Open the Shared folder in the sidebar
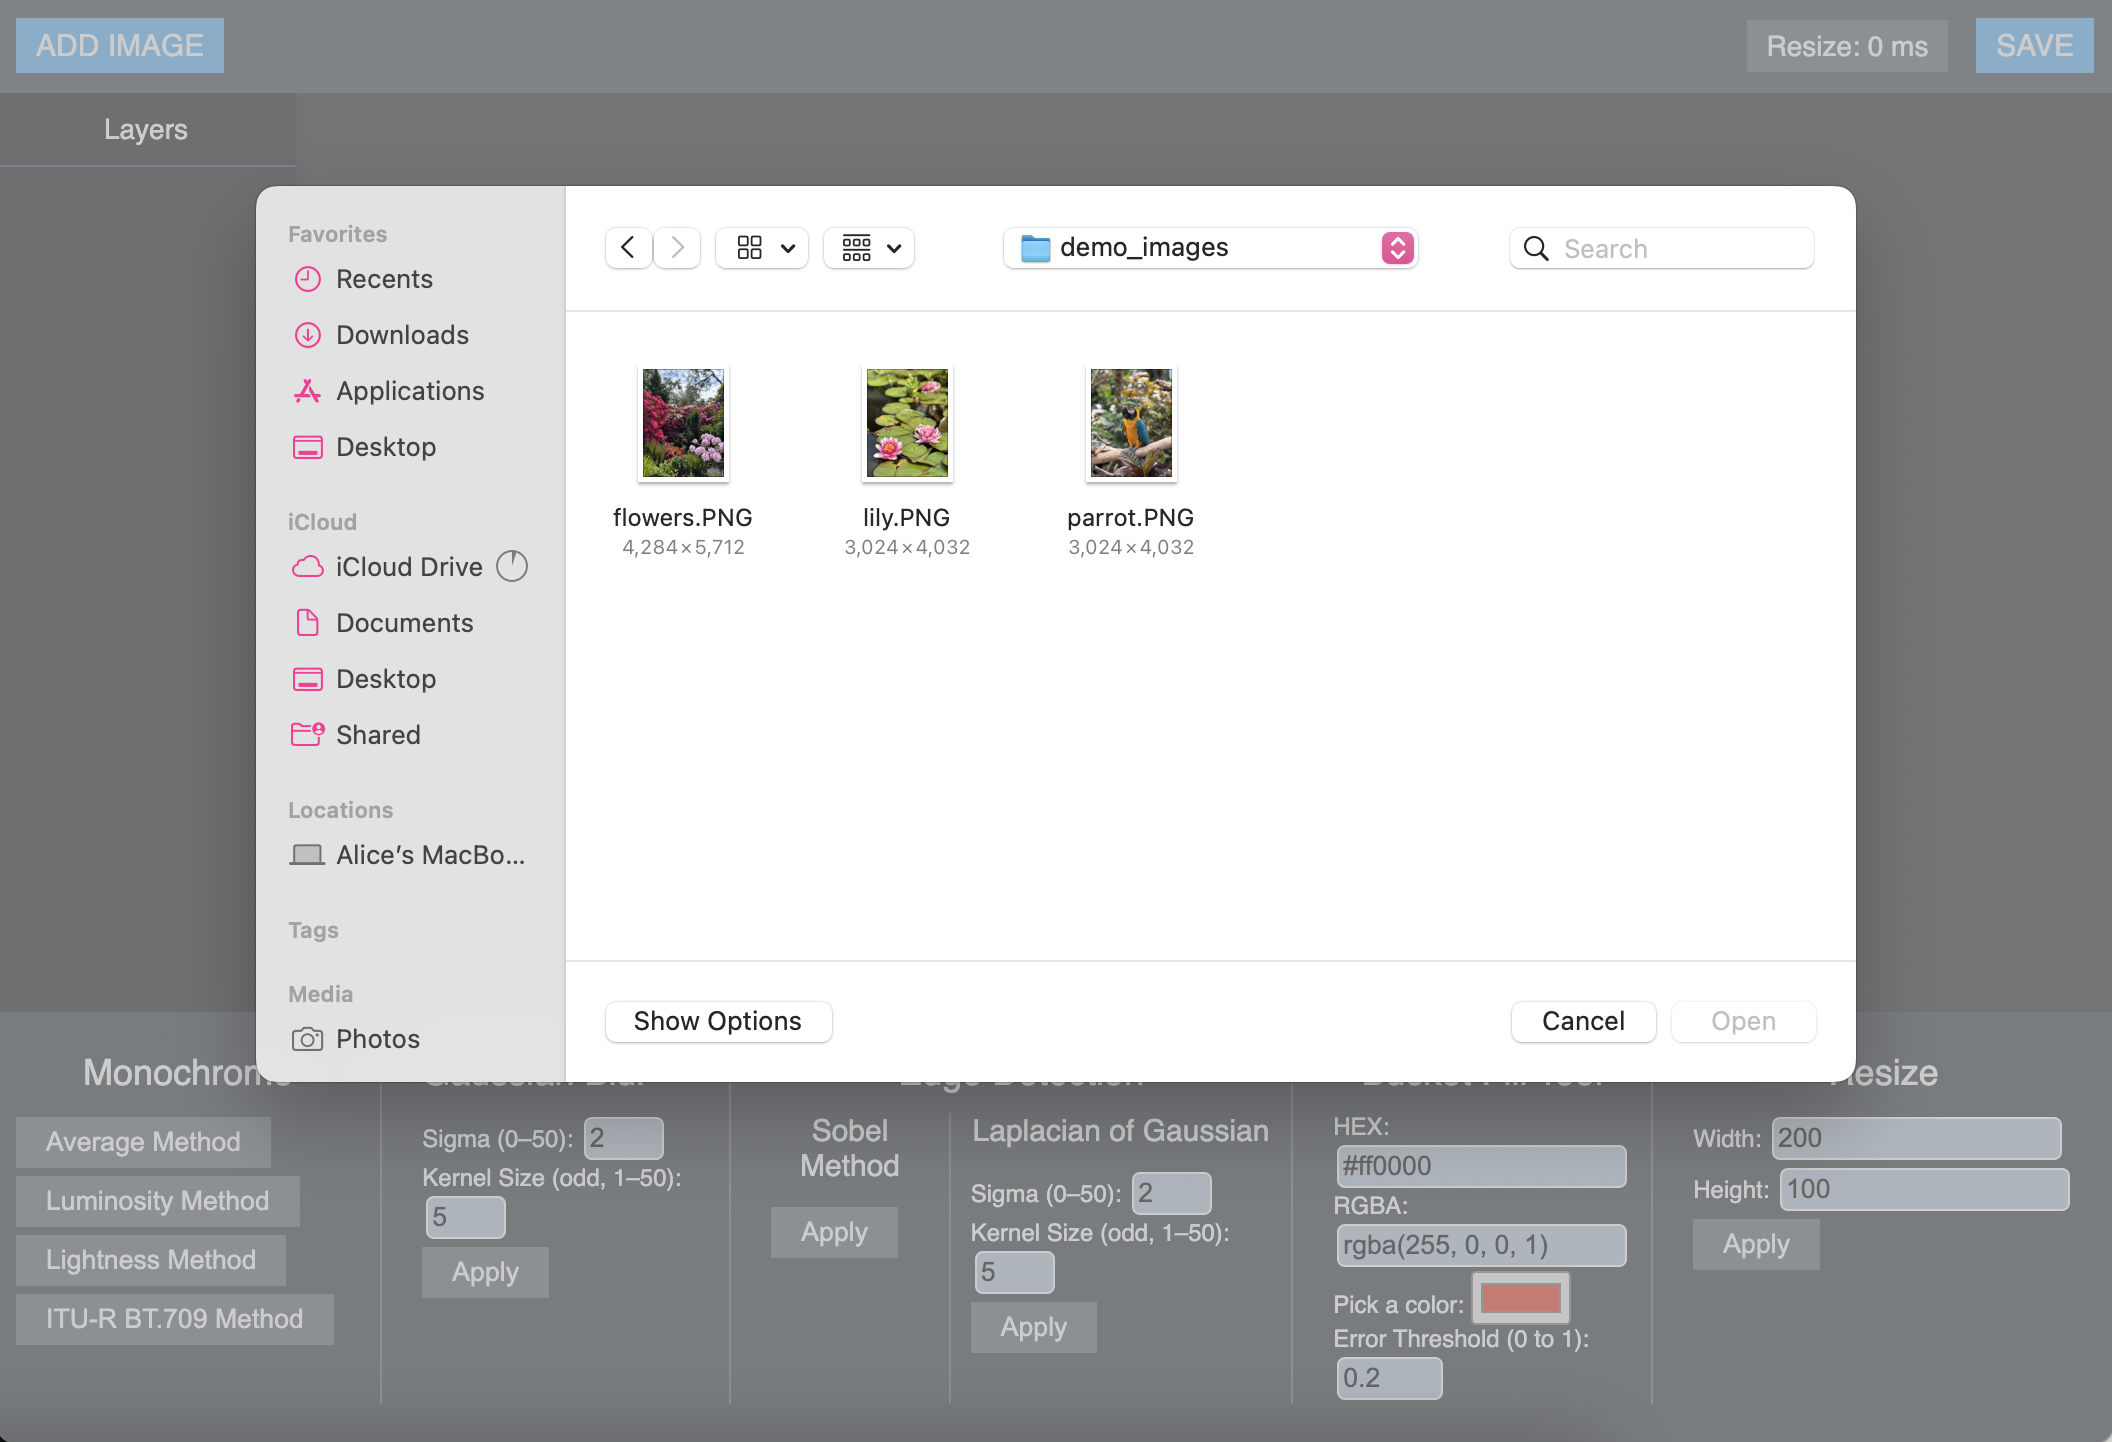 coord(377,735)
